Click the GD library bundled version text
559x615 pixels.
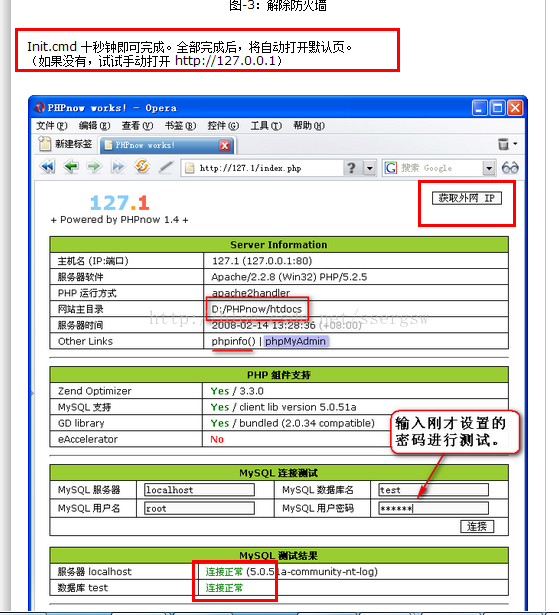tap(307, 423)
